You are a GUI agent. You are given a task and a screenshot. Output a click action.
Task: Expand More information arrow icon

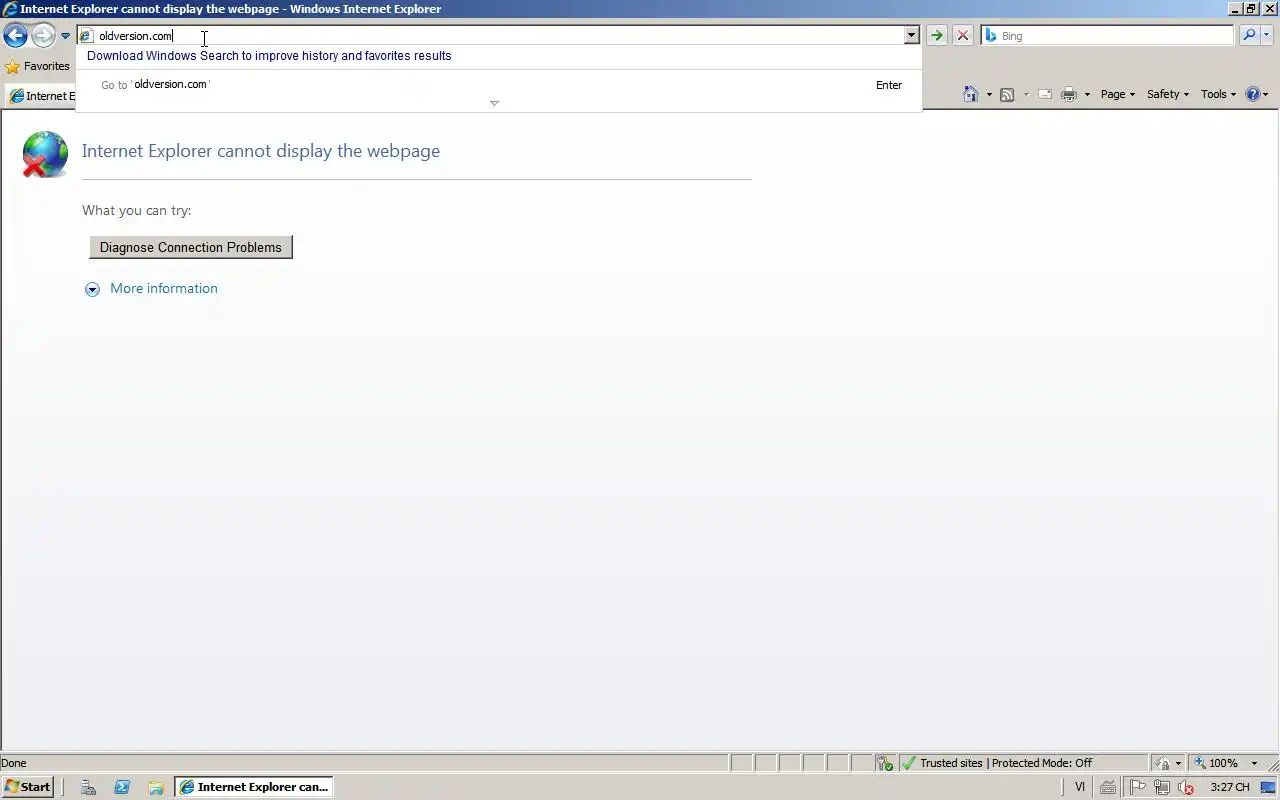click(x=92, y=289)
